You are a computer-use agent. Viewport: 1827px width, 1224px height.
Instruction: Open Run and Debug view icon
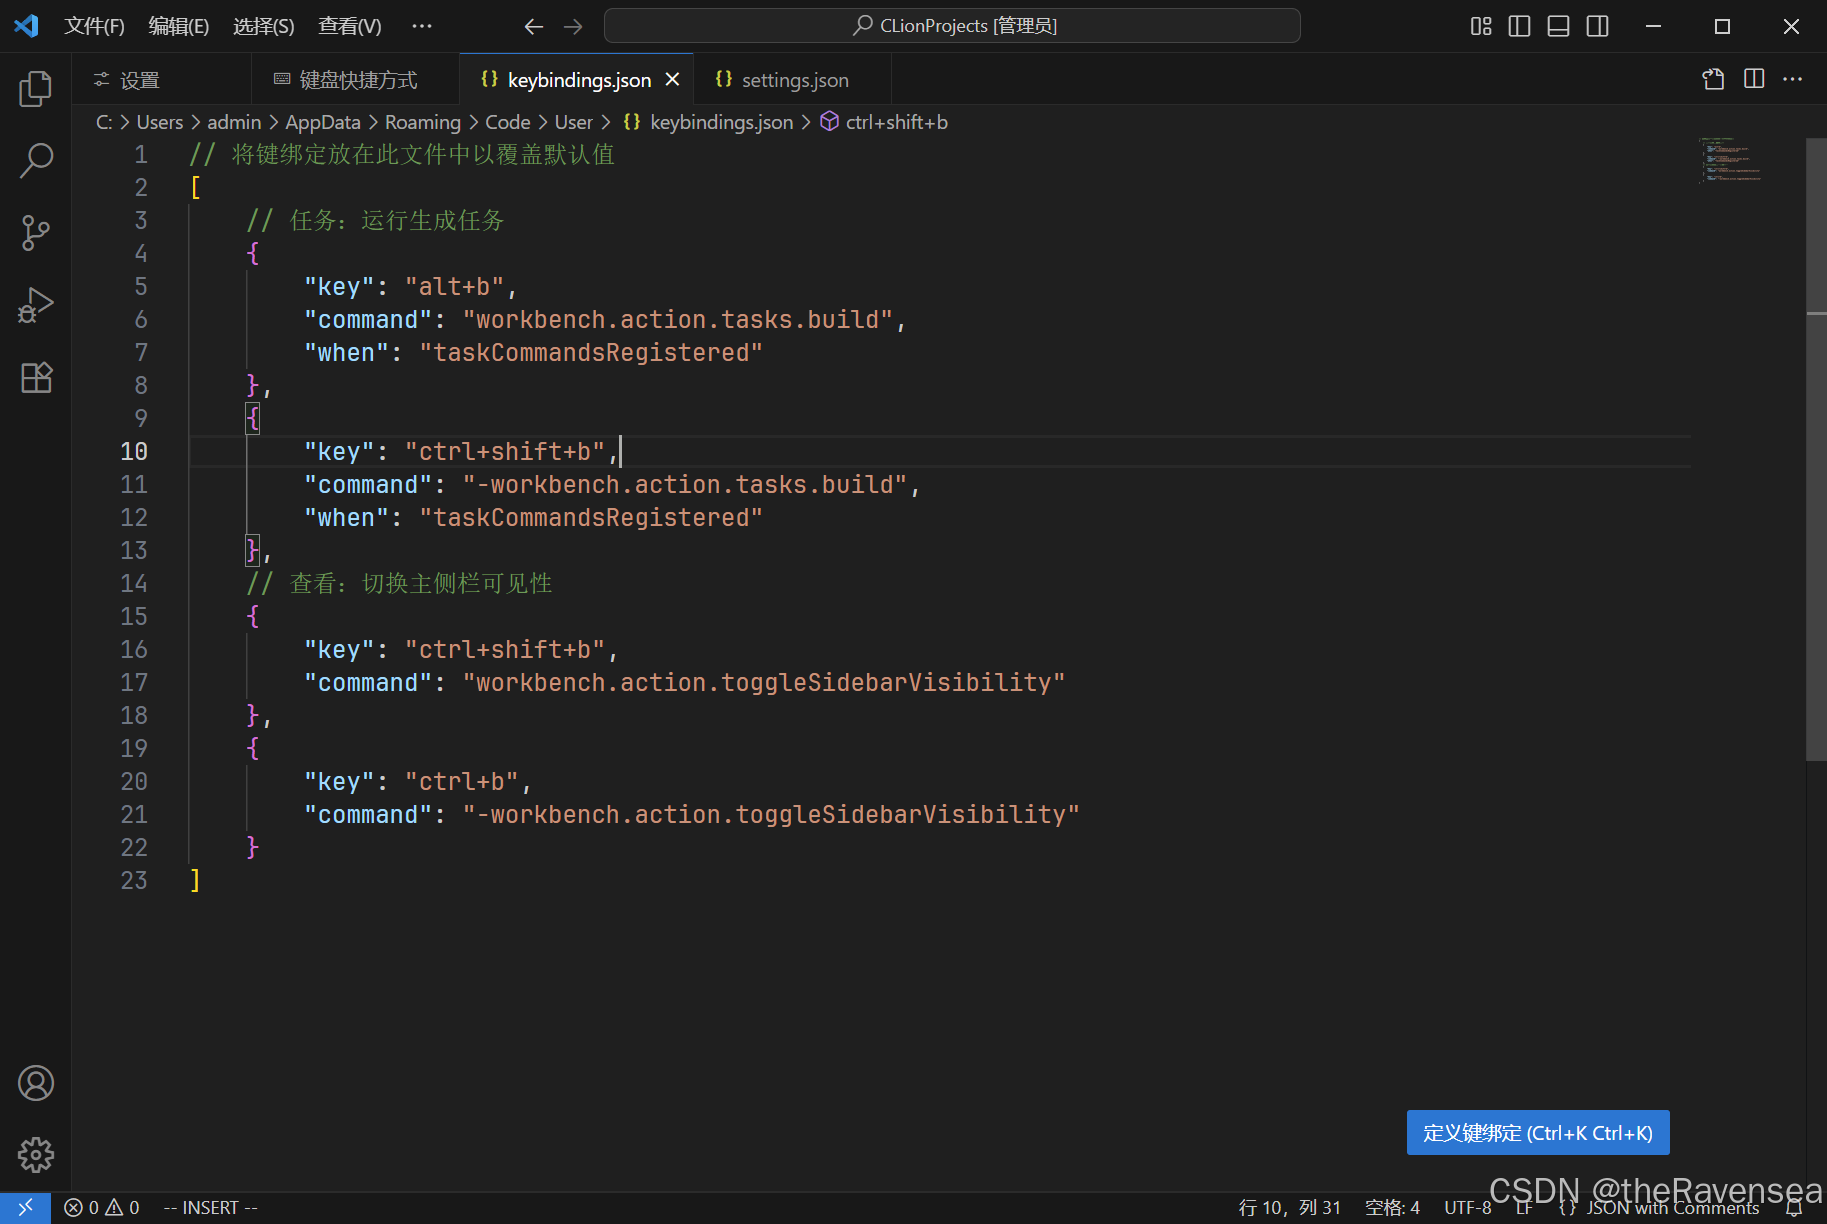pos(36,305)
